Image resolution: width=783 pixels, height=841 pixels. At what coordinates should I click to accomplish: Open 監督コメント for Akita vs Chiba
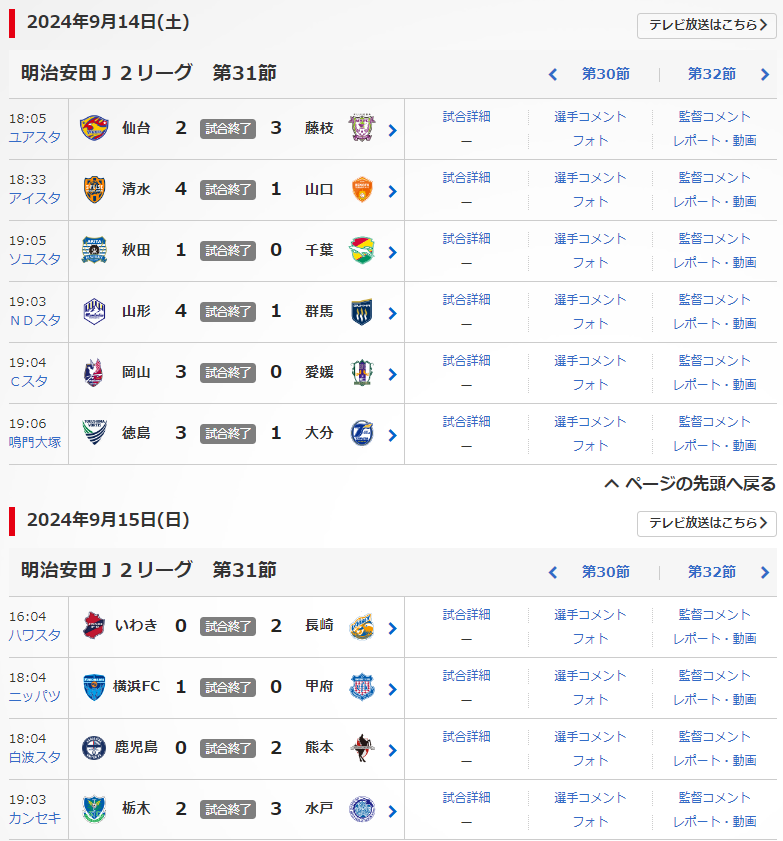(x=714, y=238)
